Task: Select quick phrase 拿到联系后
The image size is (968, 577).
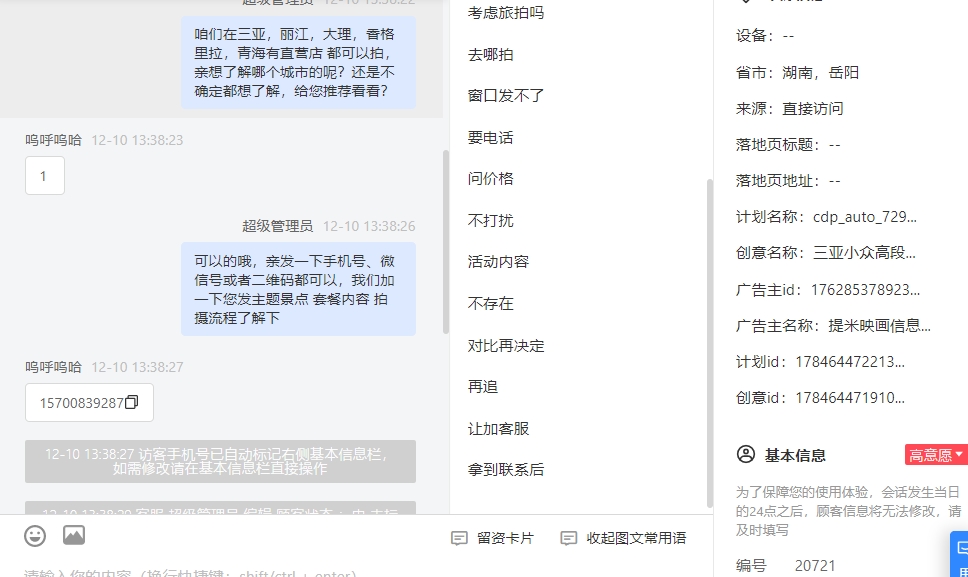Action: tap(506, 470)
